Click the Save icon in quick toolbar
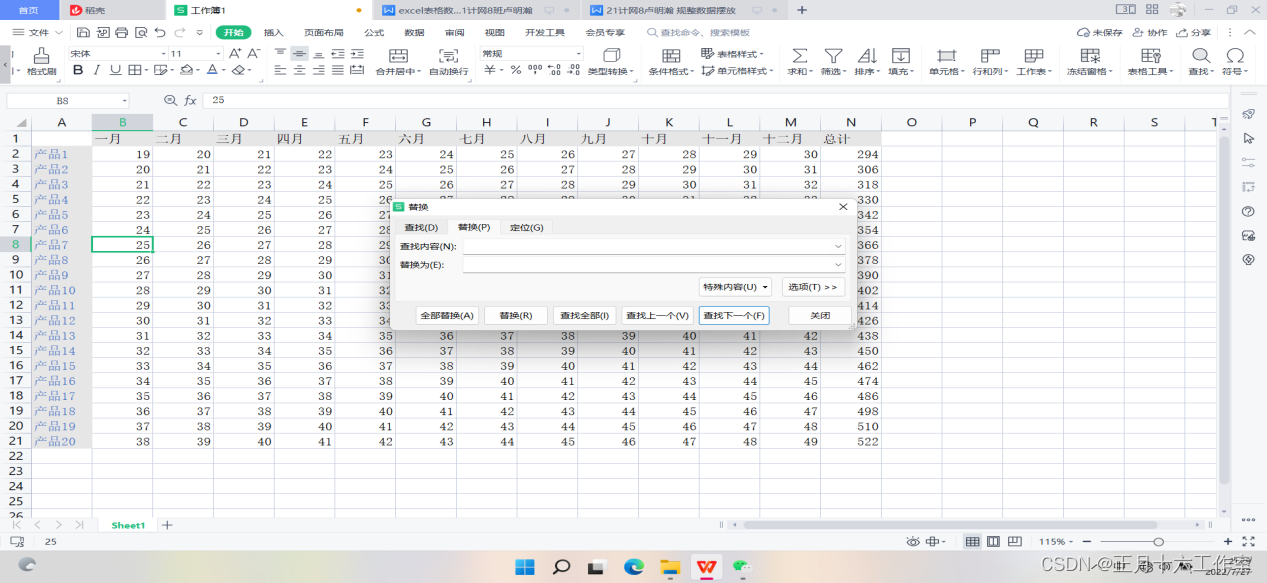 click(83, 32)
